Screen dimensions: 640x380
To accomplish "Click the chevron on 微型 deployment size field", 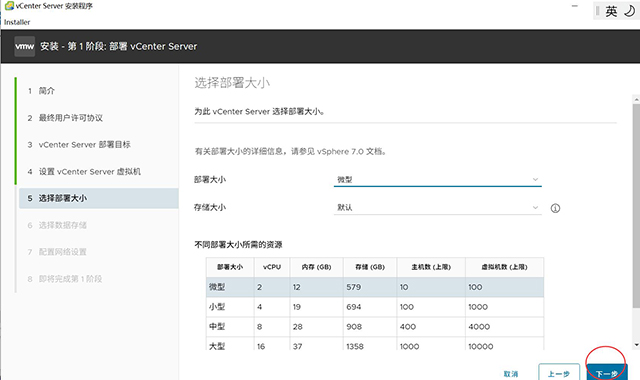I will pos(535,180).
